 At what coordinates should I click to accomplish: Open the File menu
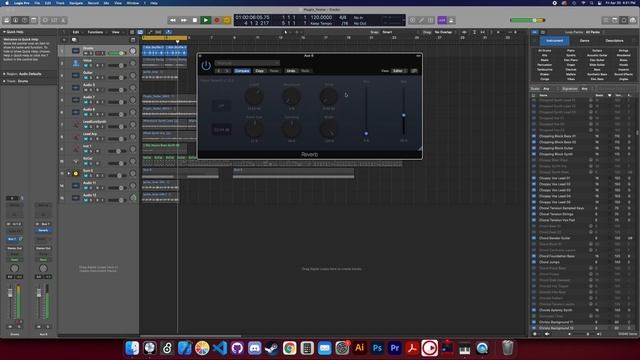coord(37,3)
